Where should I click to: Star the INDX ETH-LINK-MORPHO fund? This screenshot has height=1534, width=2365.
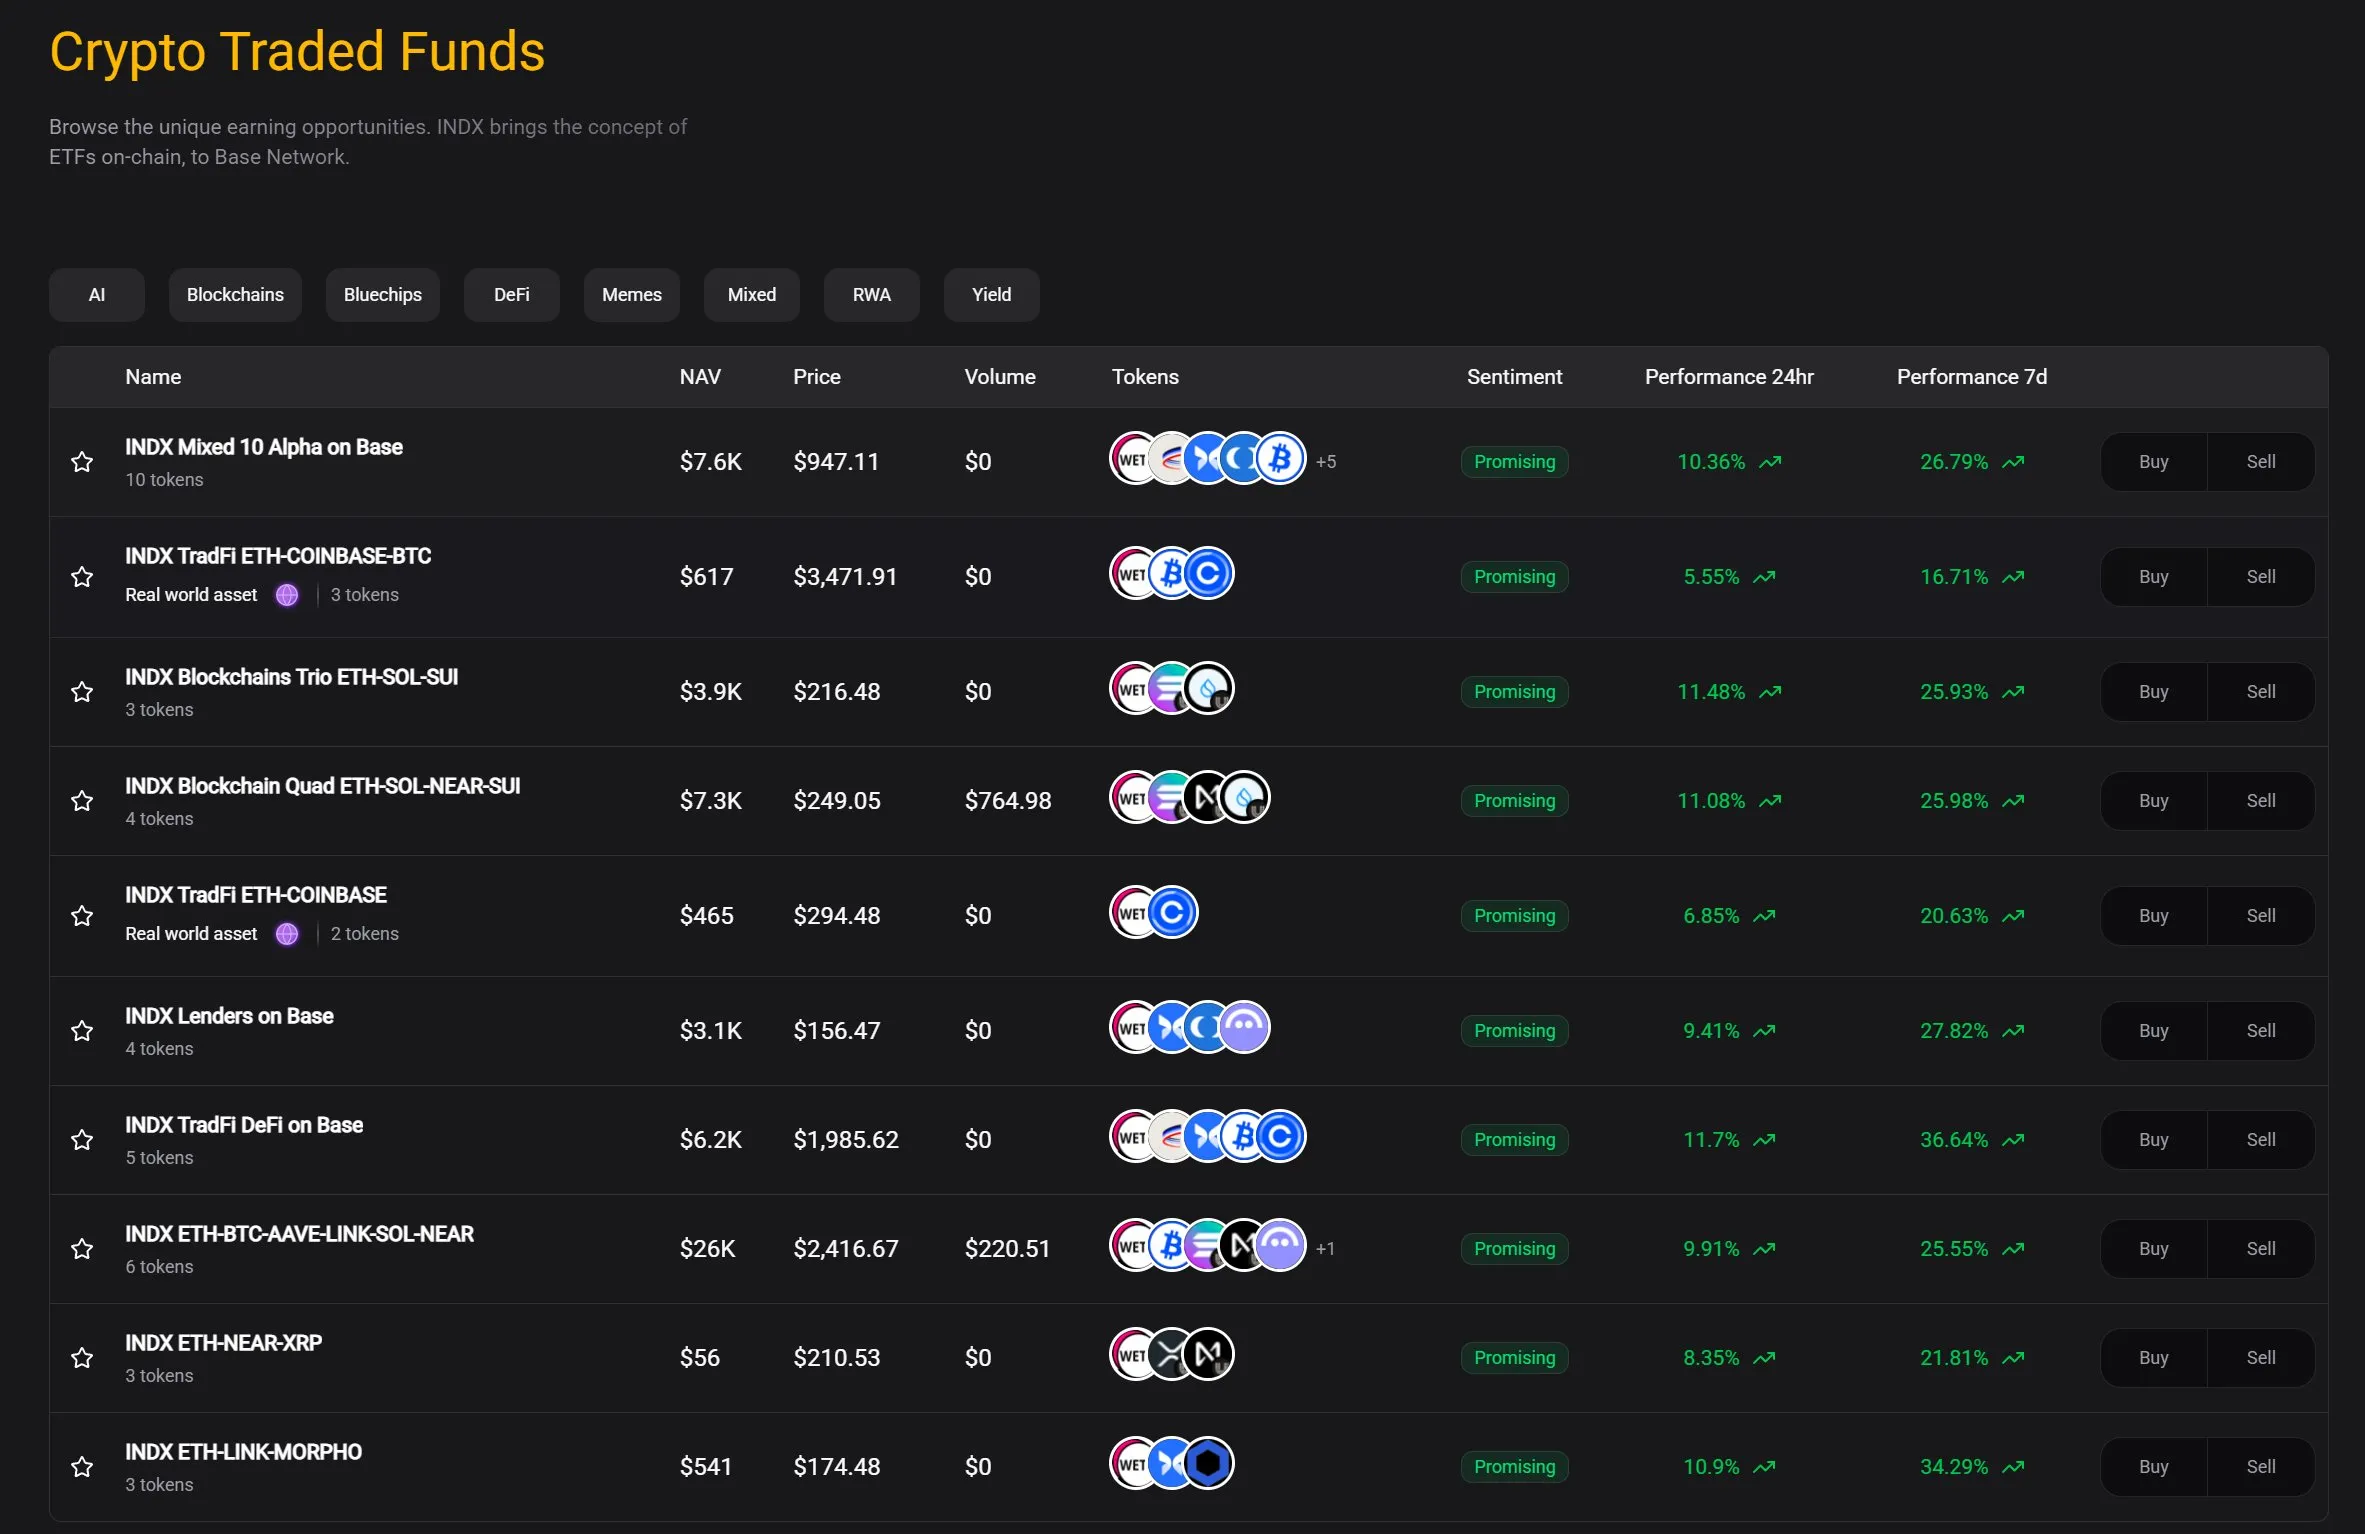click(82, 1467)
